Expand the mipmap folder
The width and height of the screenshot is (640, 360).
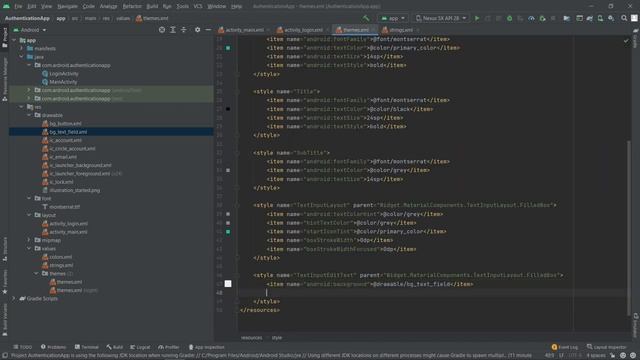29,240
